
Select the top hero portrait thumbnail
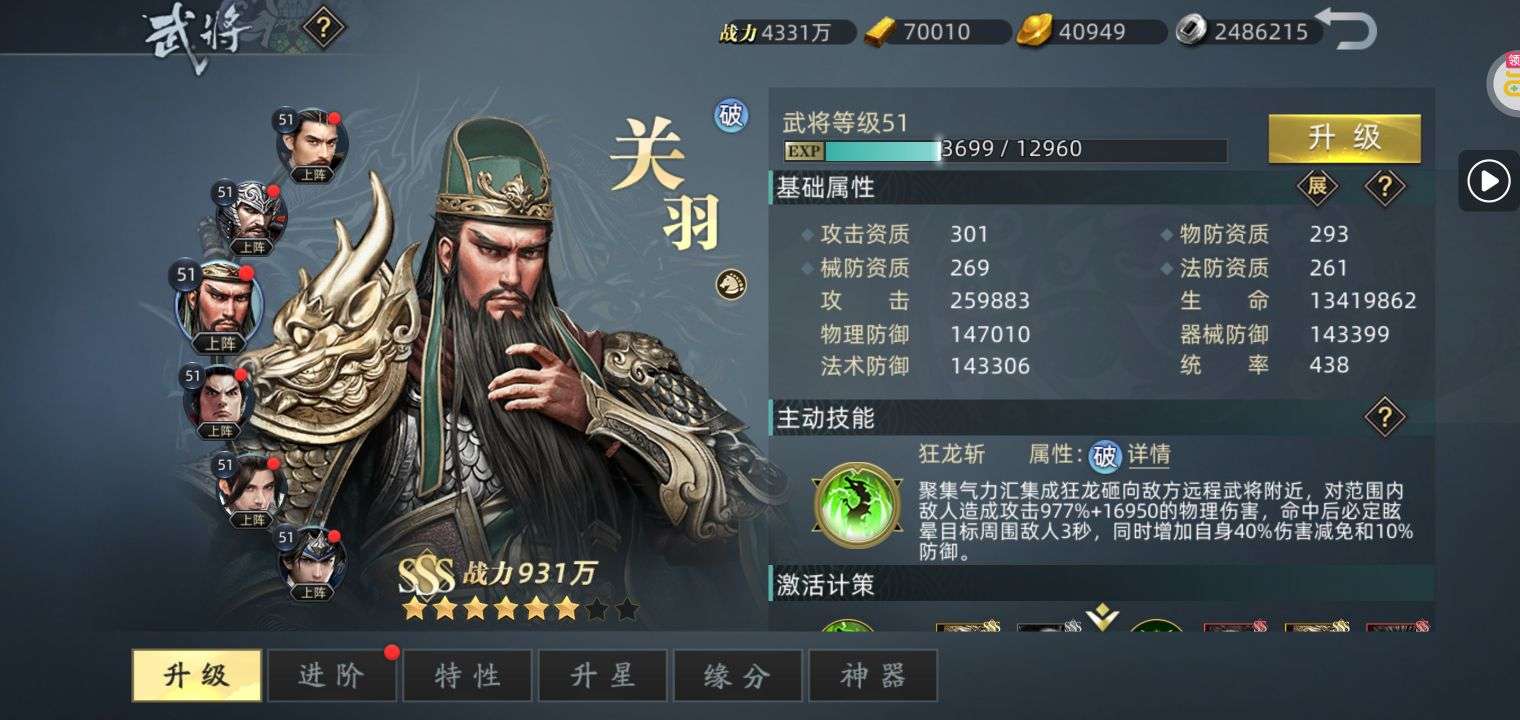[x=312, y=146]
